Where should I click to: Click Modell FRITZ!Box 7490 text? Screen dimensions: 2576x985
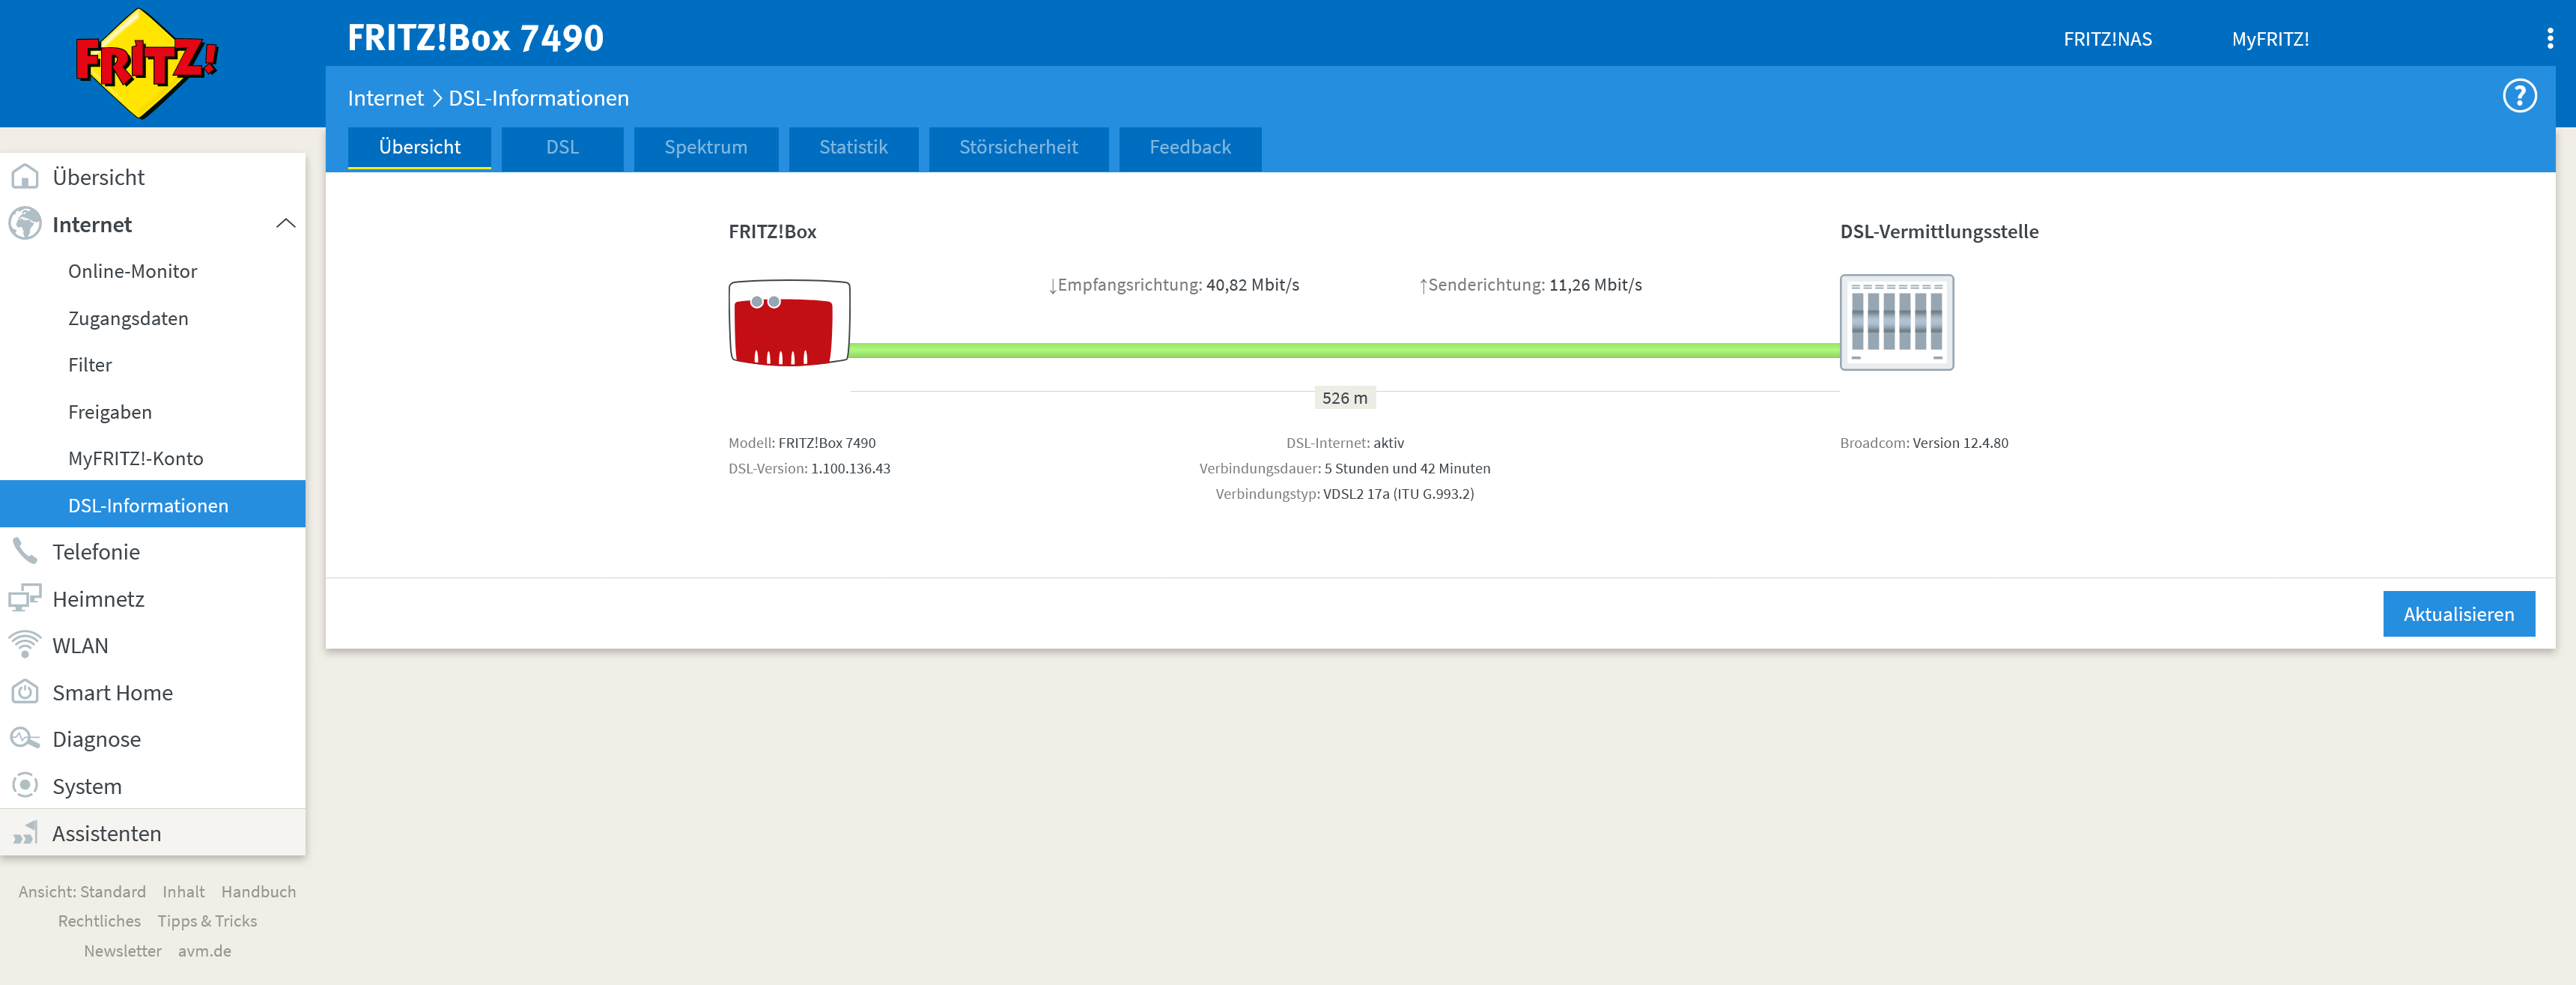801,443
